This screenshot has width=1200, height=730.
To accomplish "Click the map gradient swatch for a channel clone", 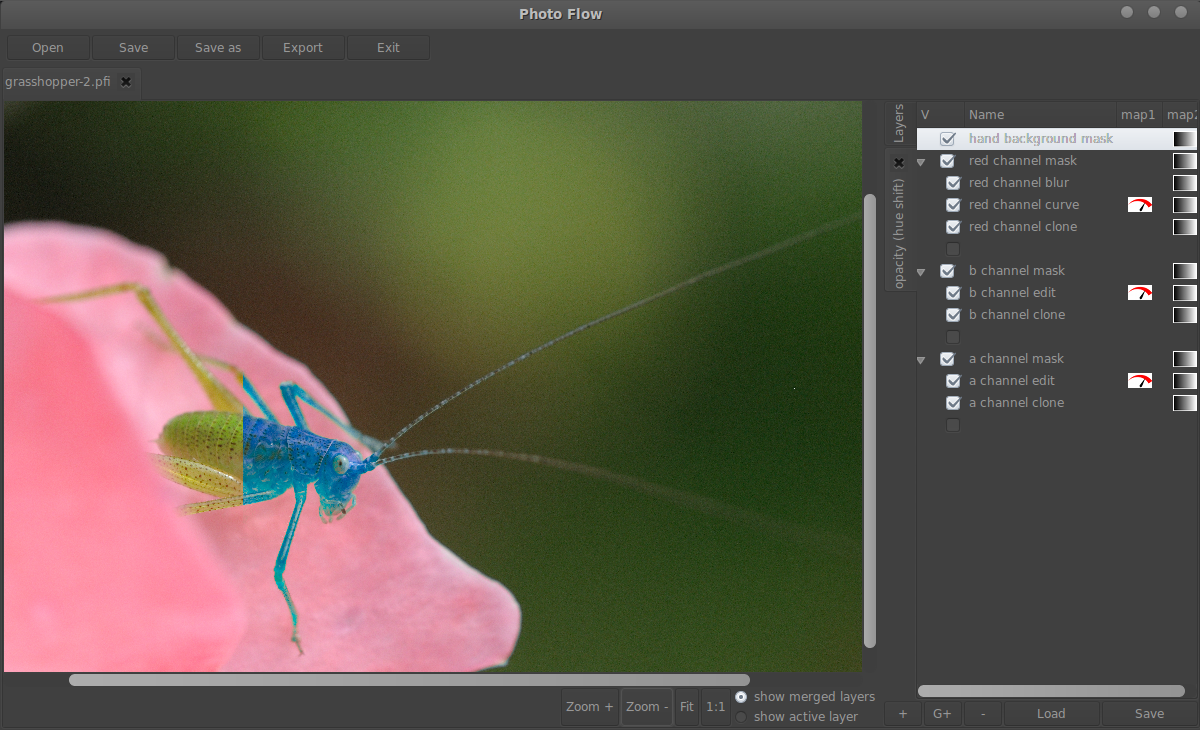I will tap(1184, 402).
